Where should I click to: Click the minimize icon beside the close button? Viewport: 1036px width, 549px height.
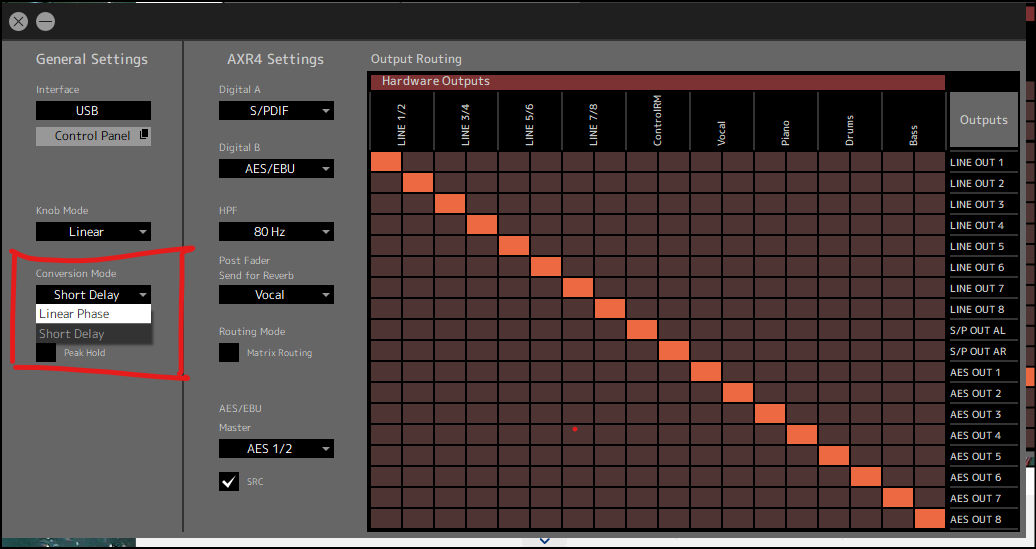(x=46, y=21)
